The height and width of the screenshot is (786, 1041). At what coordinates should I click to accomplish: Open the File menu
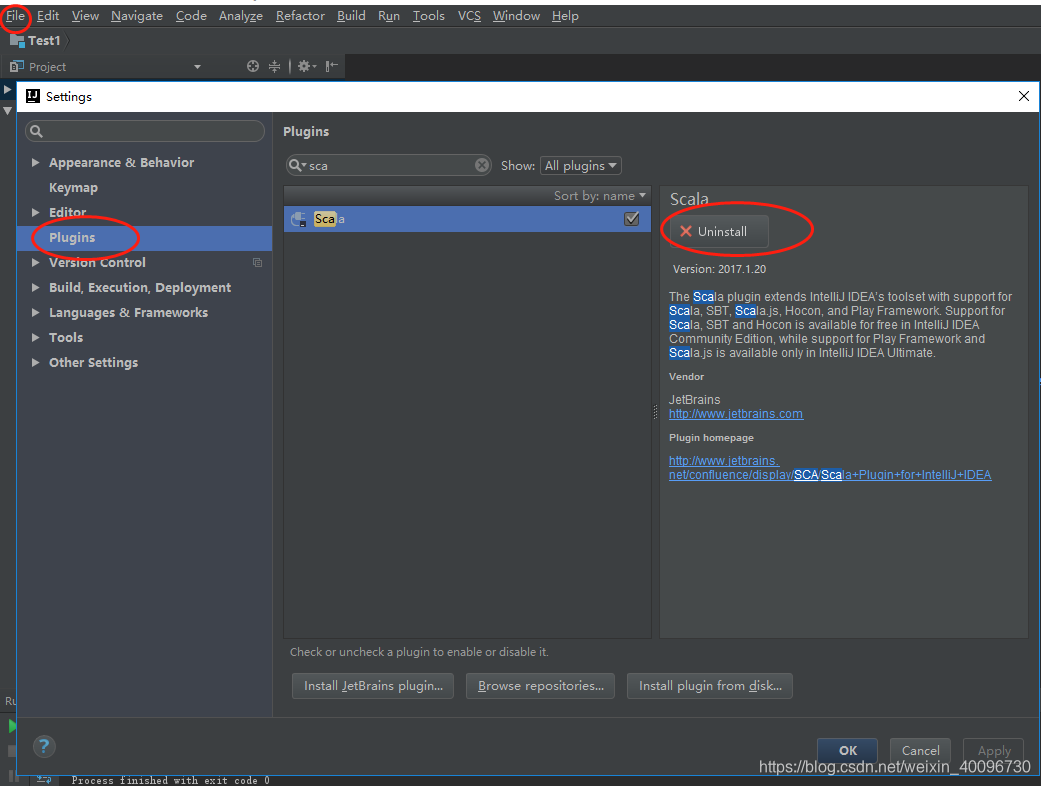point(15,16)
